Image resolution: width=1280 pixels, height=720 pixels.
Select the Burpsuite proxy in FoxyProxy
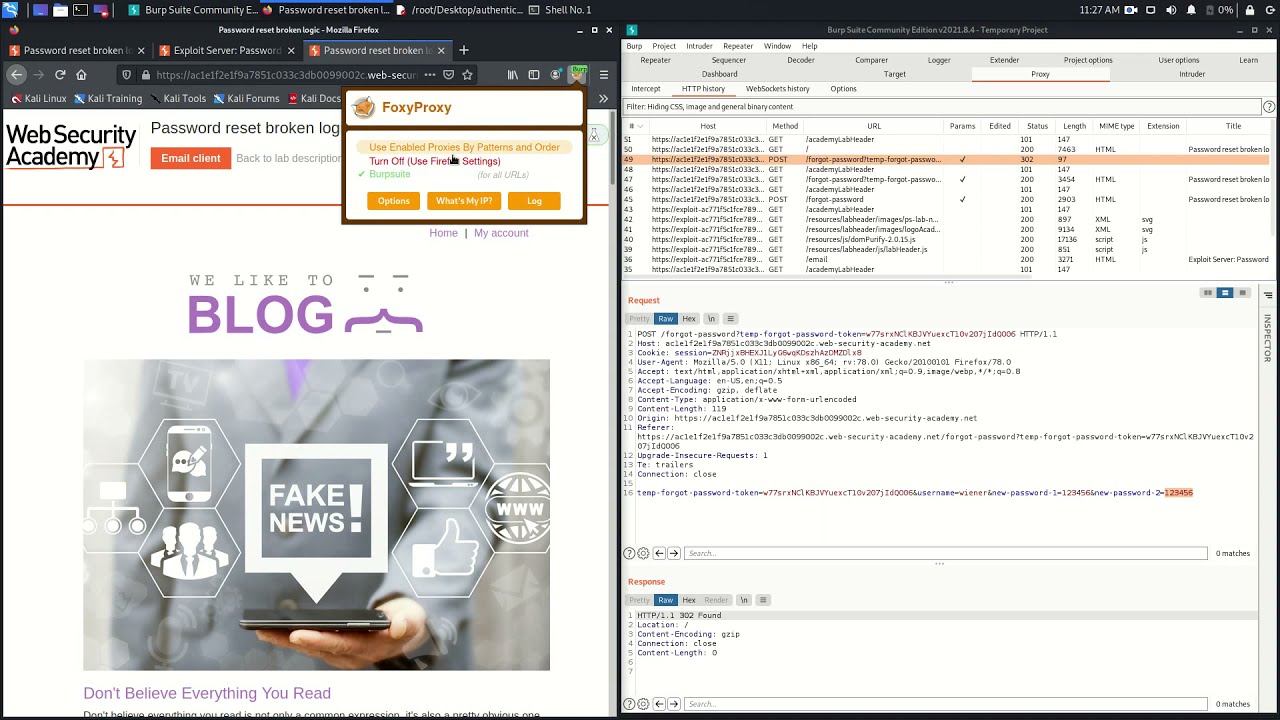click(389, 174)
